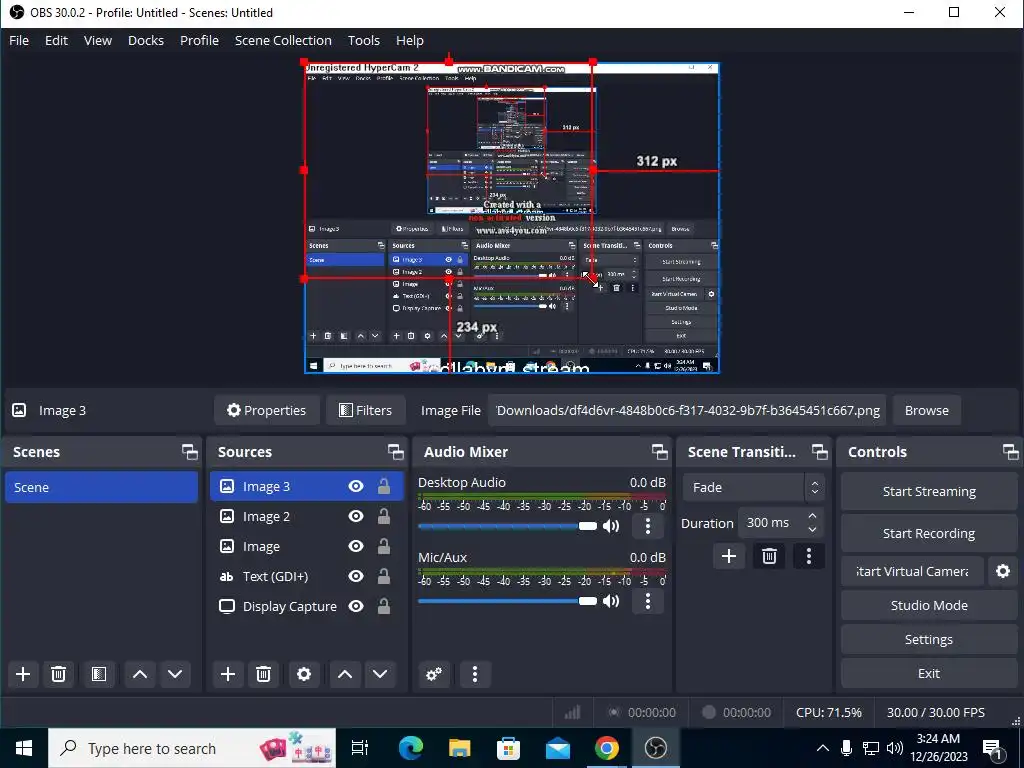Open the Fade transition dropdown
This screenshot has height=768, width=1024.
coord(754,487)
